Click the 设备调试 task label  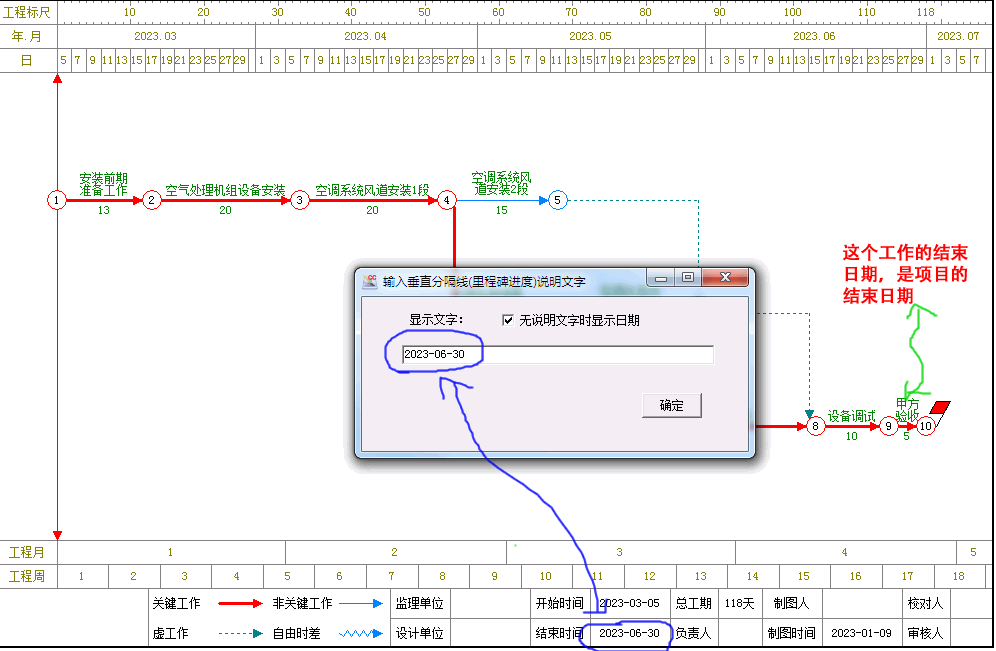(852, 416)
